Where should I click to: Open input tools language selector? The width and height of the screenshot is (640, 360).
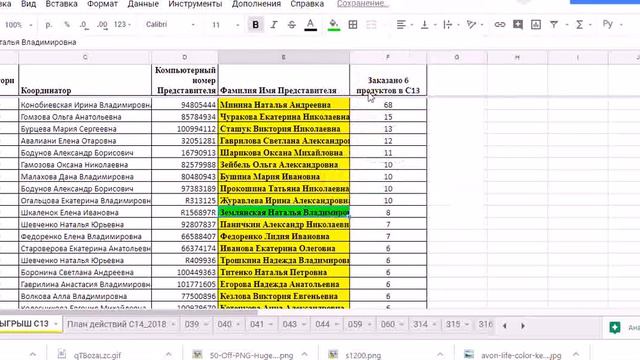(x=612, y=24)
